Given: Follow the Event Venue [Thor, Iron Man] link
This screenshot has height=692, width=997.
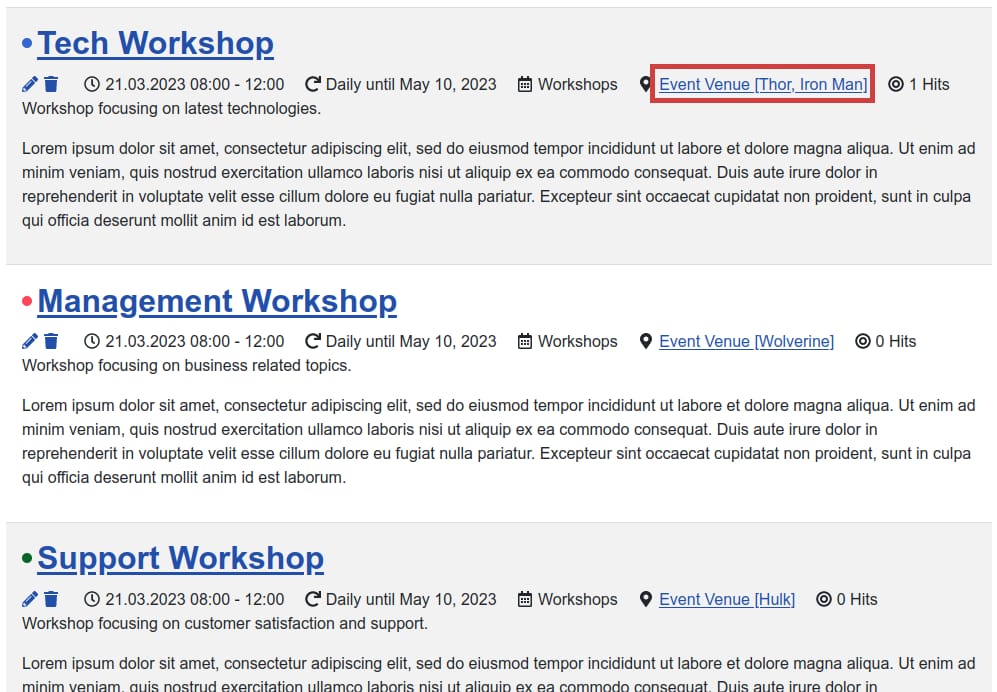Looking at the screenshot, I should point(763,85).
